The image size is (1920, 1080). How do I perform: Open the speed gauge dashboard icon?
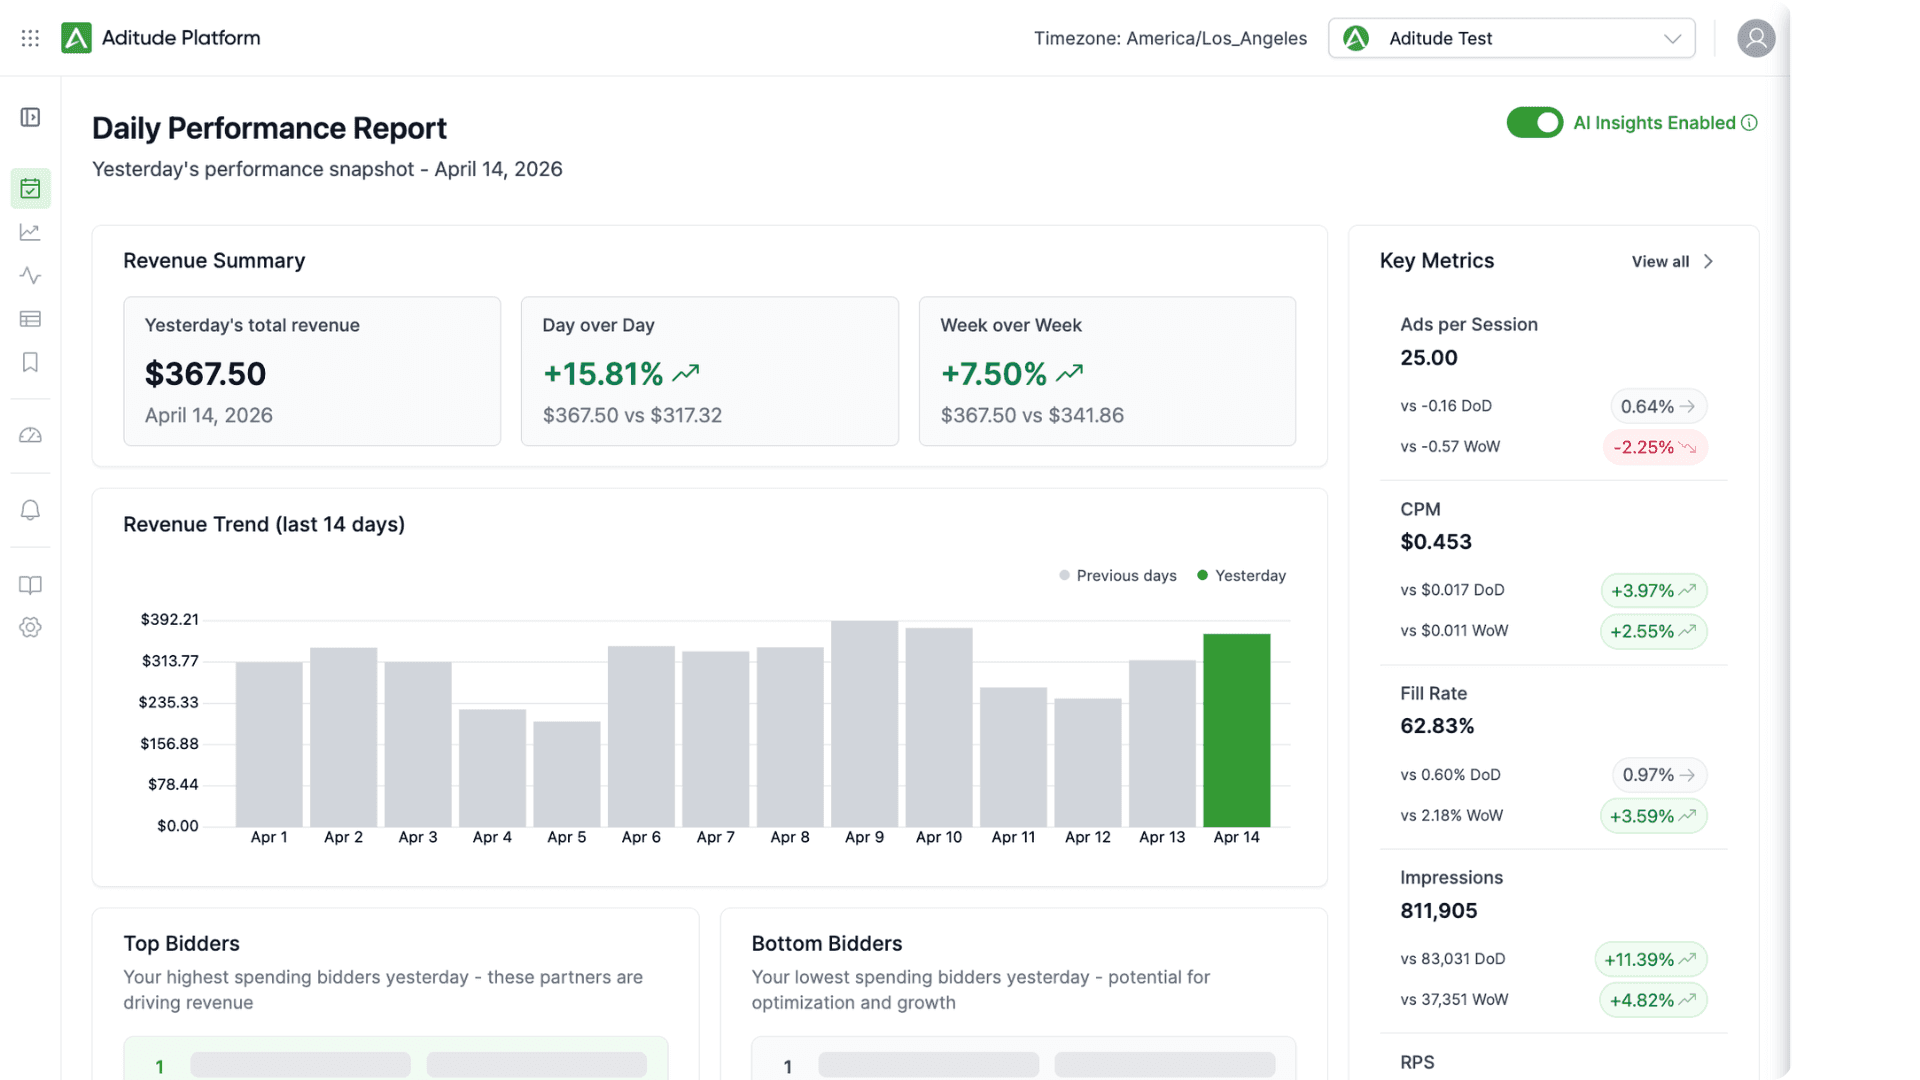tap(30, 436)
